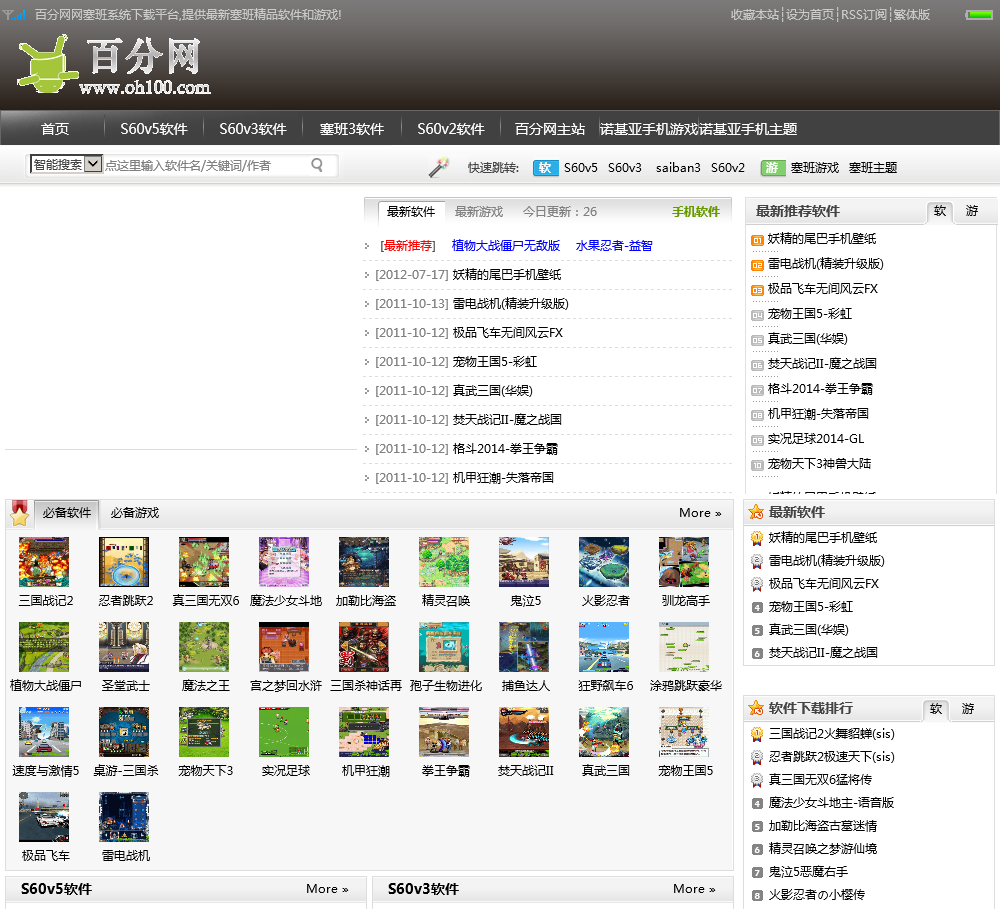Select the 必备游戏 tab
This screenshot has width=1000, height=909.
coord(135,513)
